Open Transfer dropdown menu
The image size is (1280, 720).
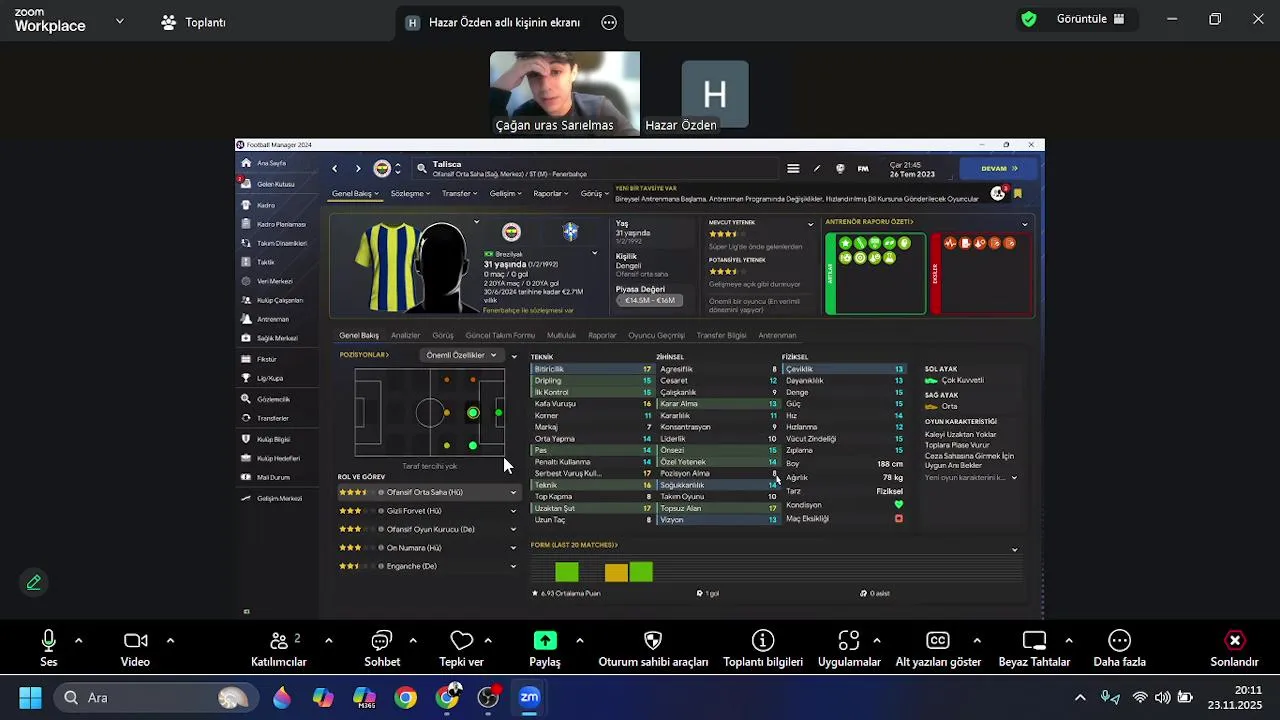click(x=459, y=194)
